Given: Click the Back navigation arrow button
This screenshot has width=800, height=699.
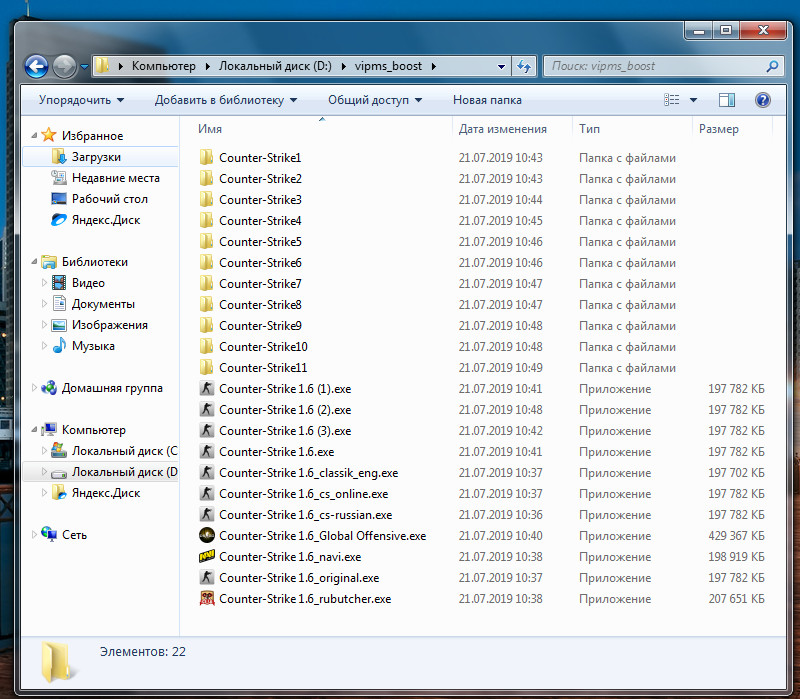Looking at the screenshot, I should tap(37, 66).
